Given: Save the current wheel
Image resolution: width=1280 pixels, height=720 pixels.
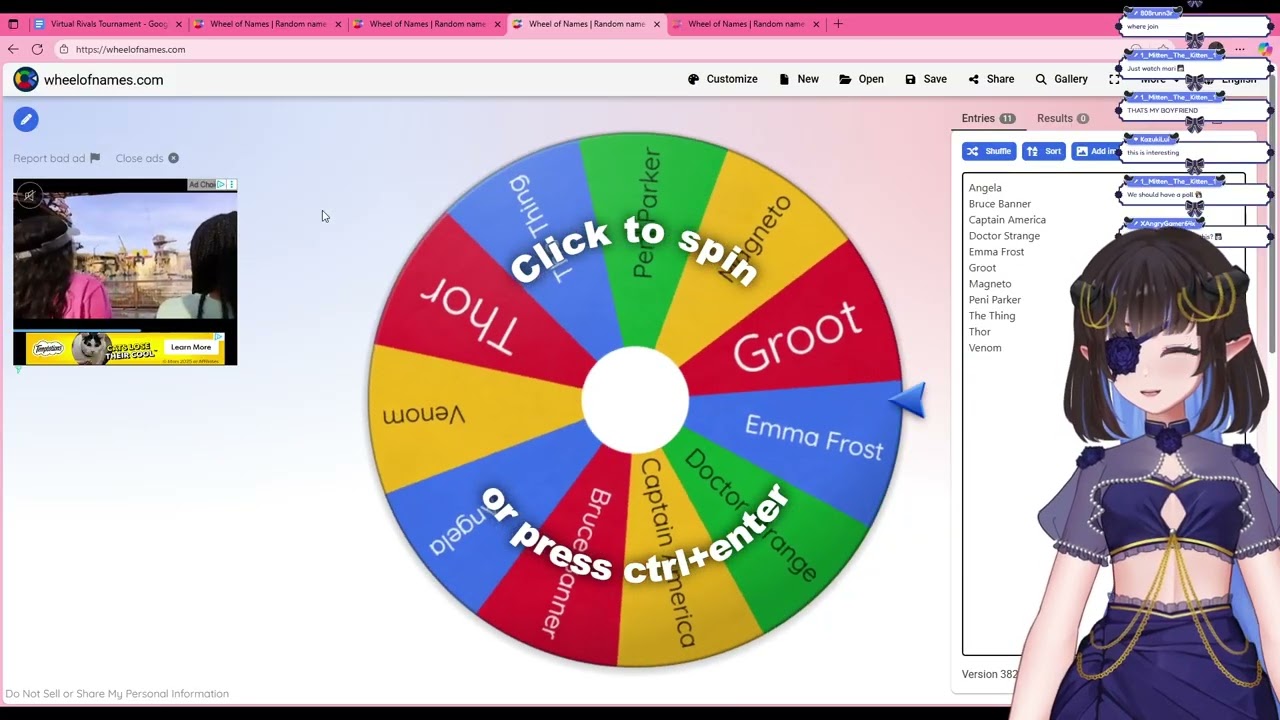Looking at the screenshot, I should point(925,79).
